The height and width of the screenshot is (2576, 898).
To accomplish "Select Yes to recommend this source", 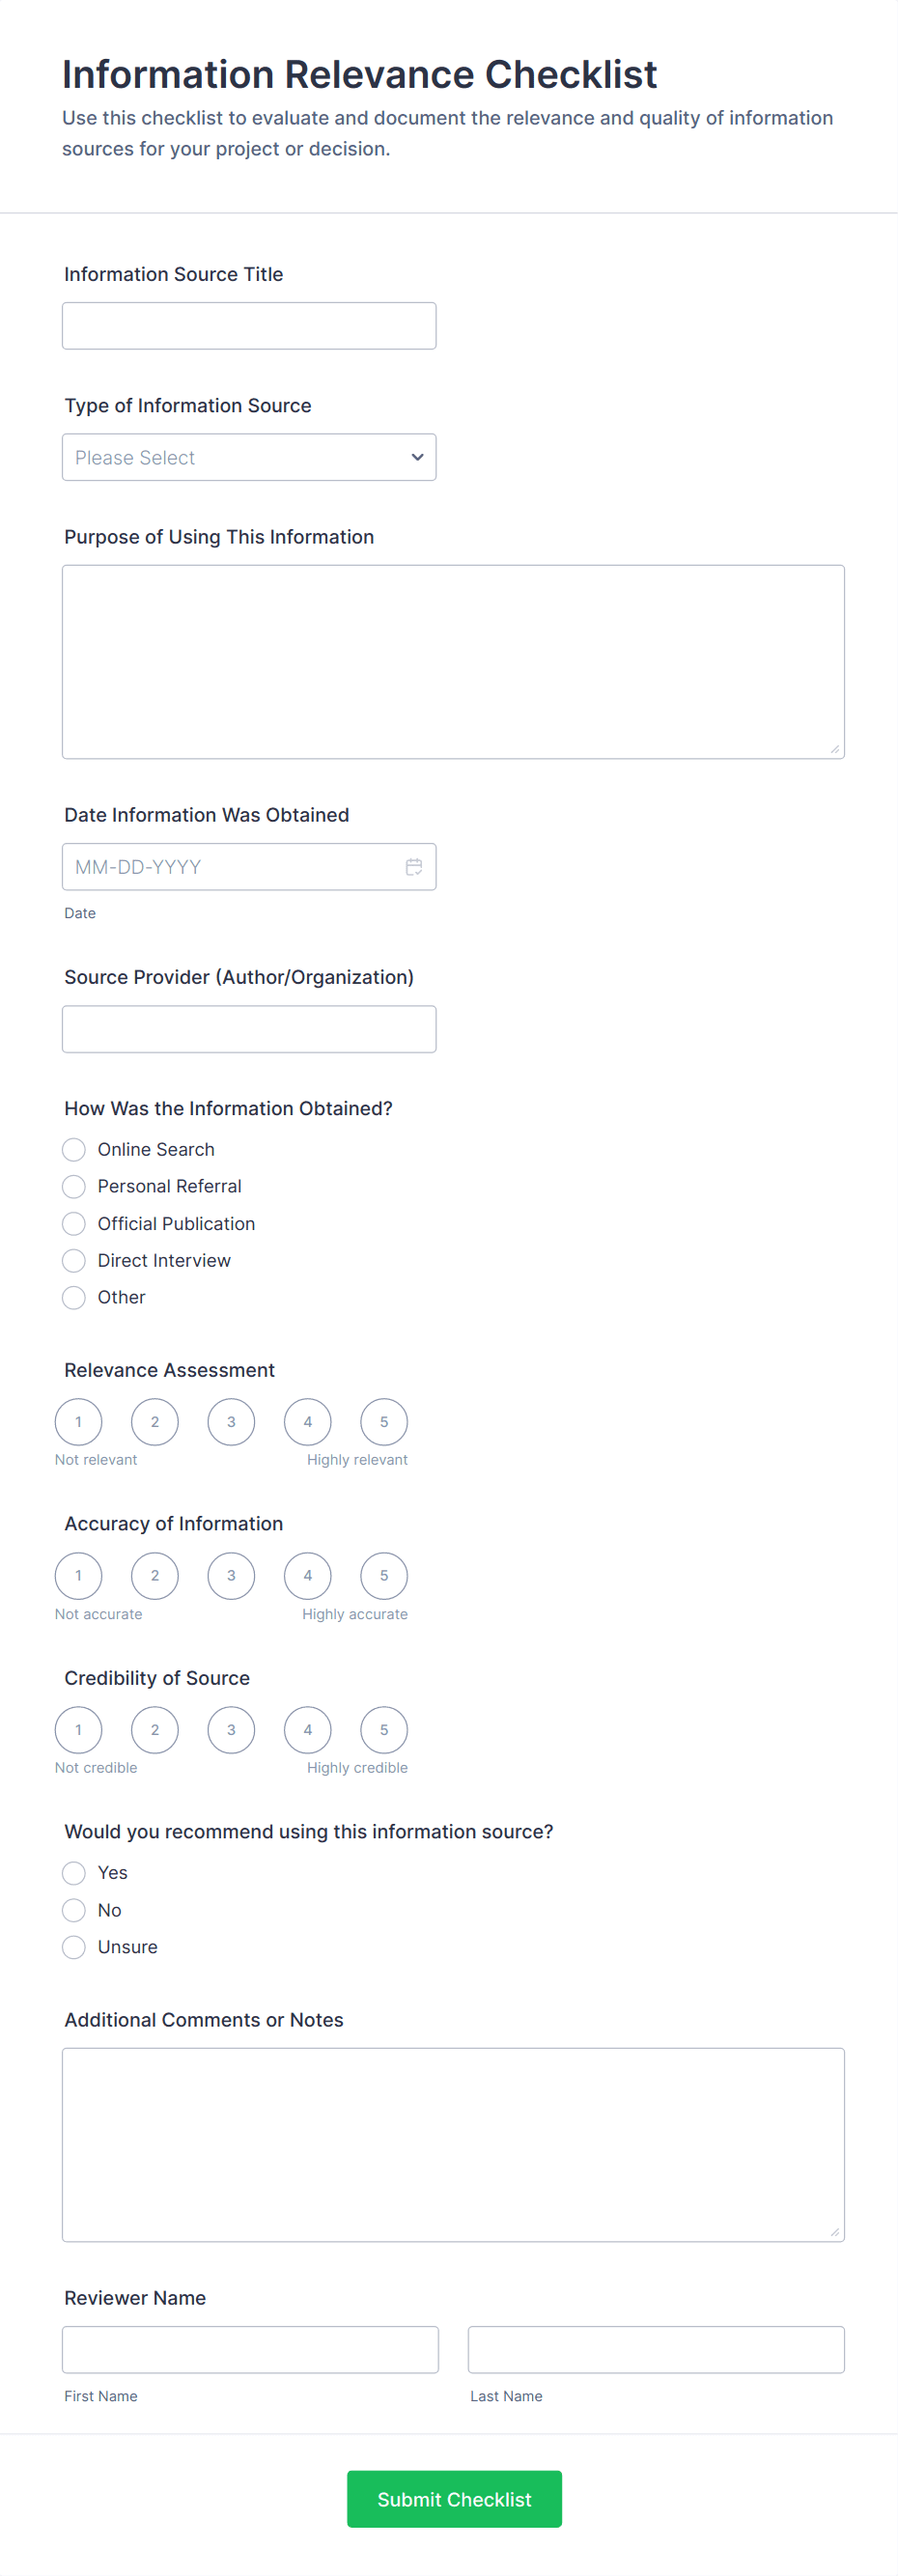I will pyautogui.click(x=74, y=1872).
